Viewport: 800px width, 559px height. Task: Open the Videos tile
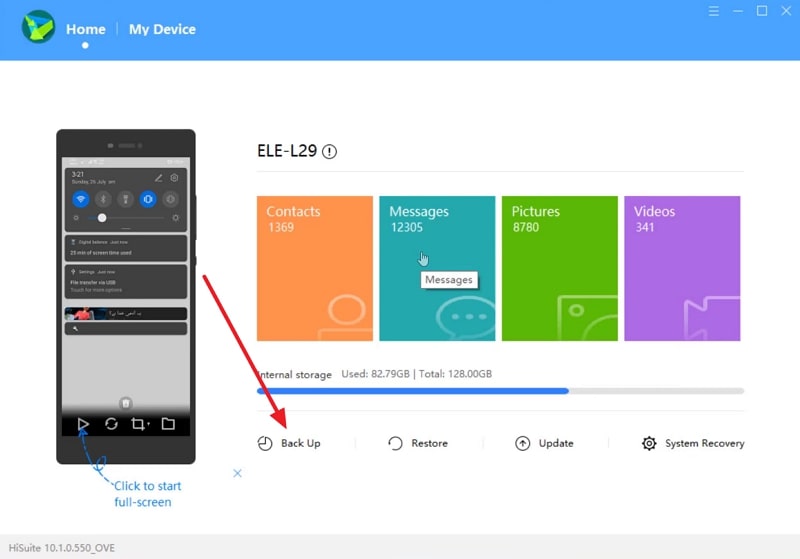682,268
